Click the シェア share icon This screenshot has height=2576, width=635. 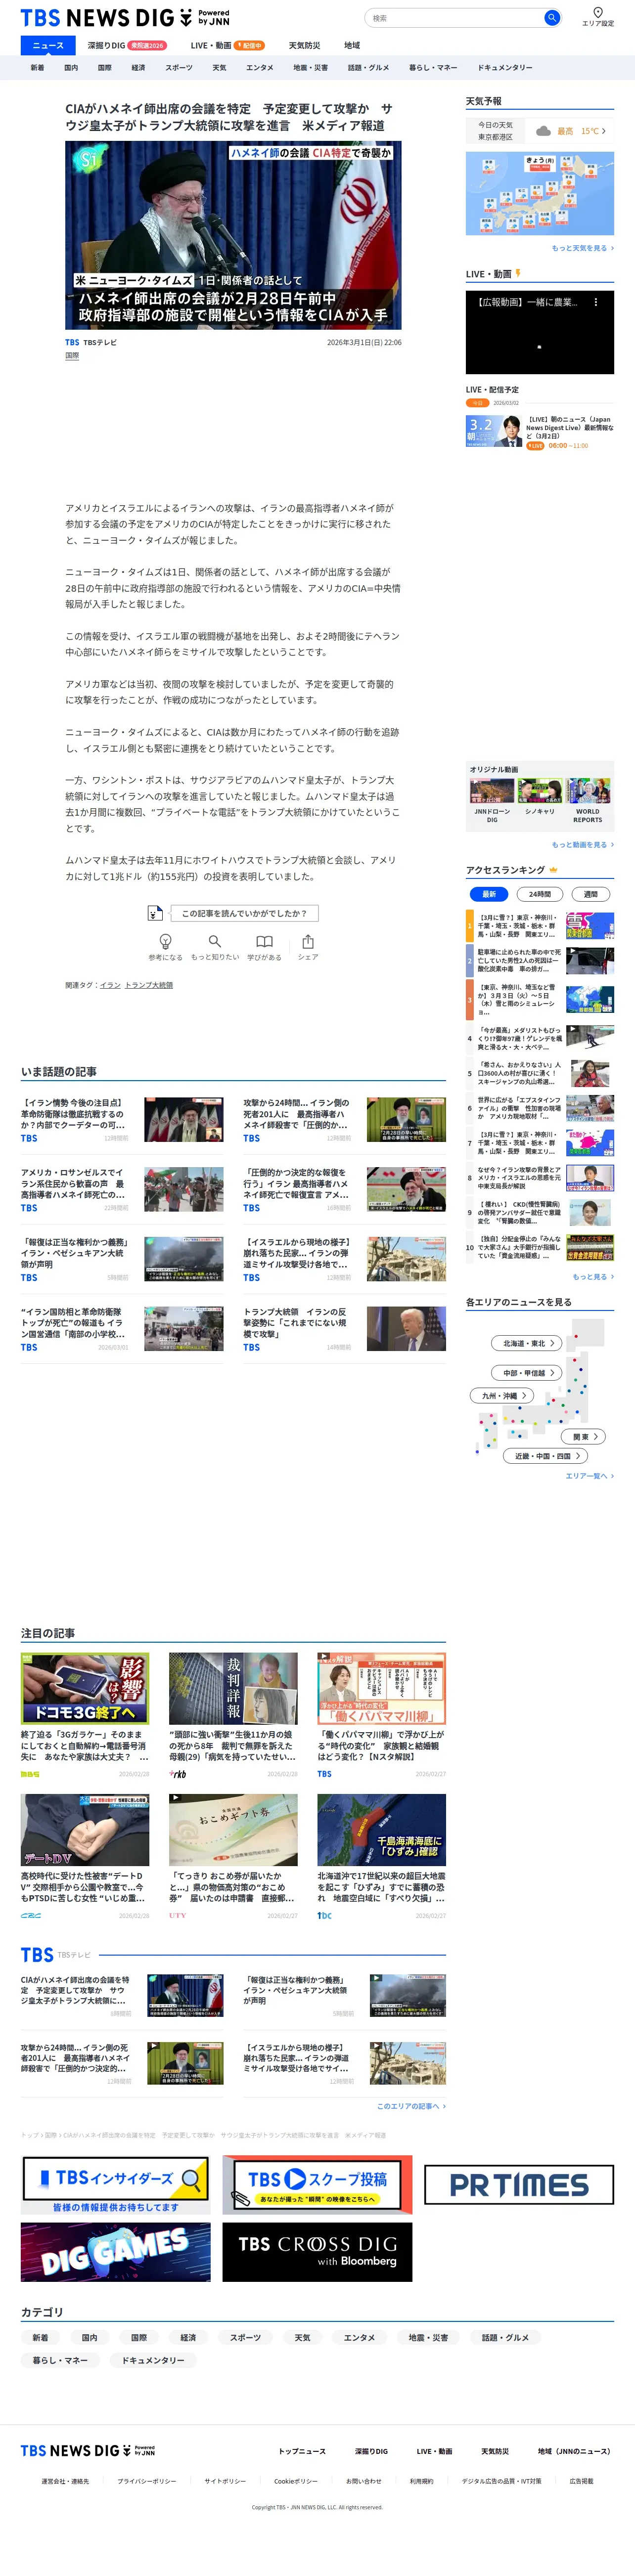coord(308,941)
